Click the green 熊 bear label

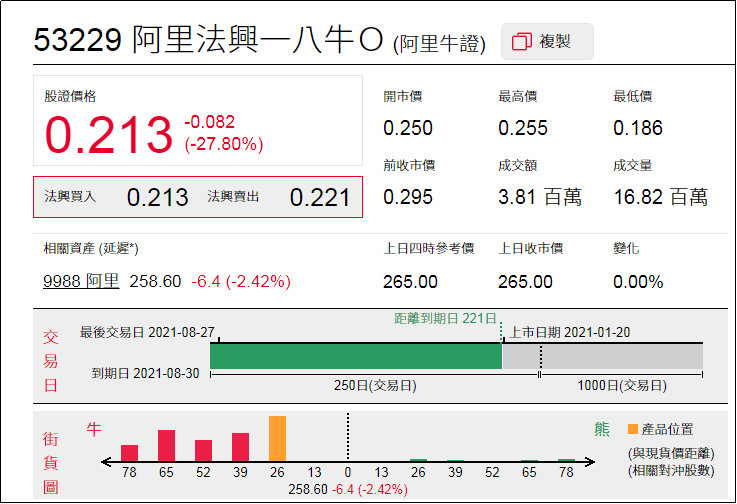coord(602,429)
